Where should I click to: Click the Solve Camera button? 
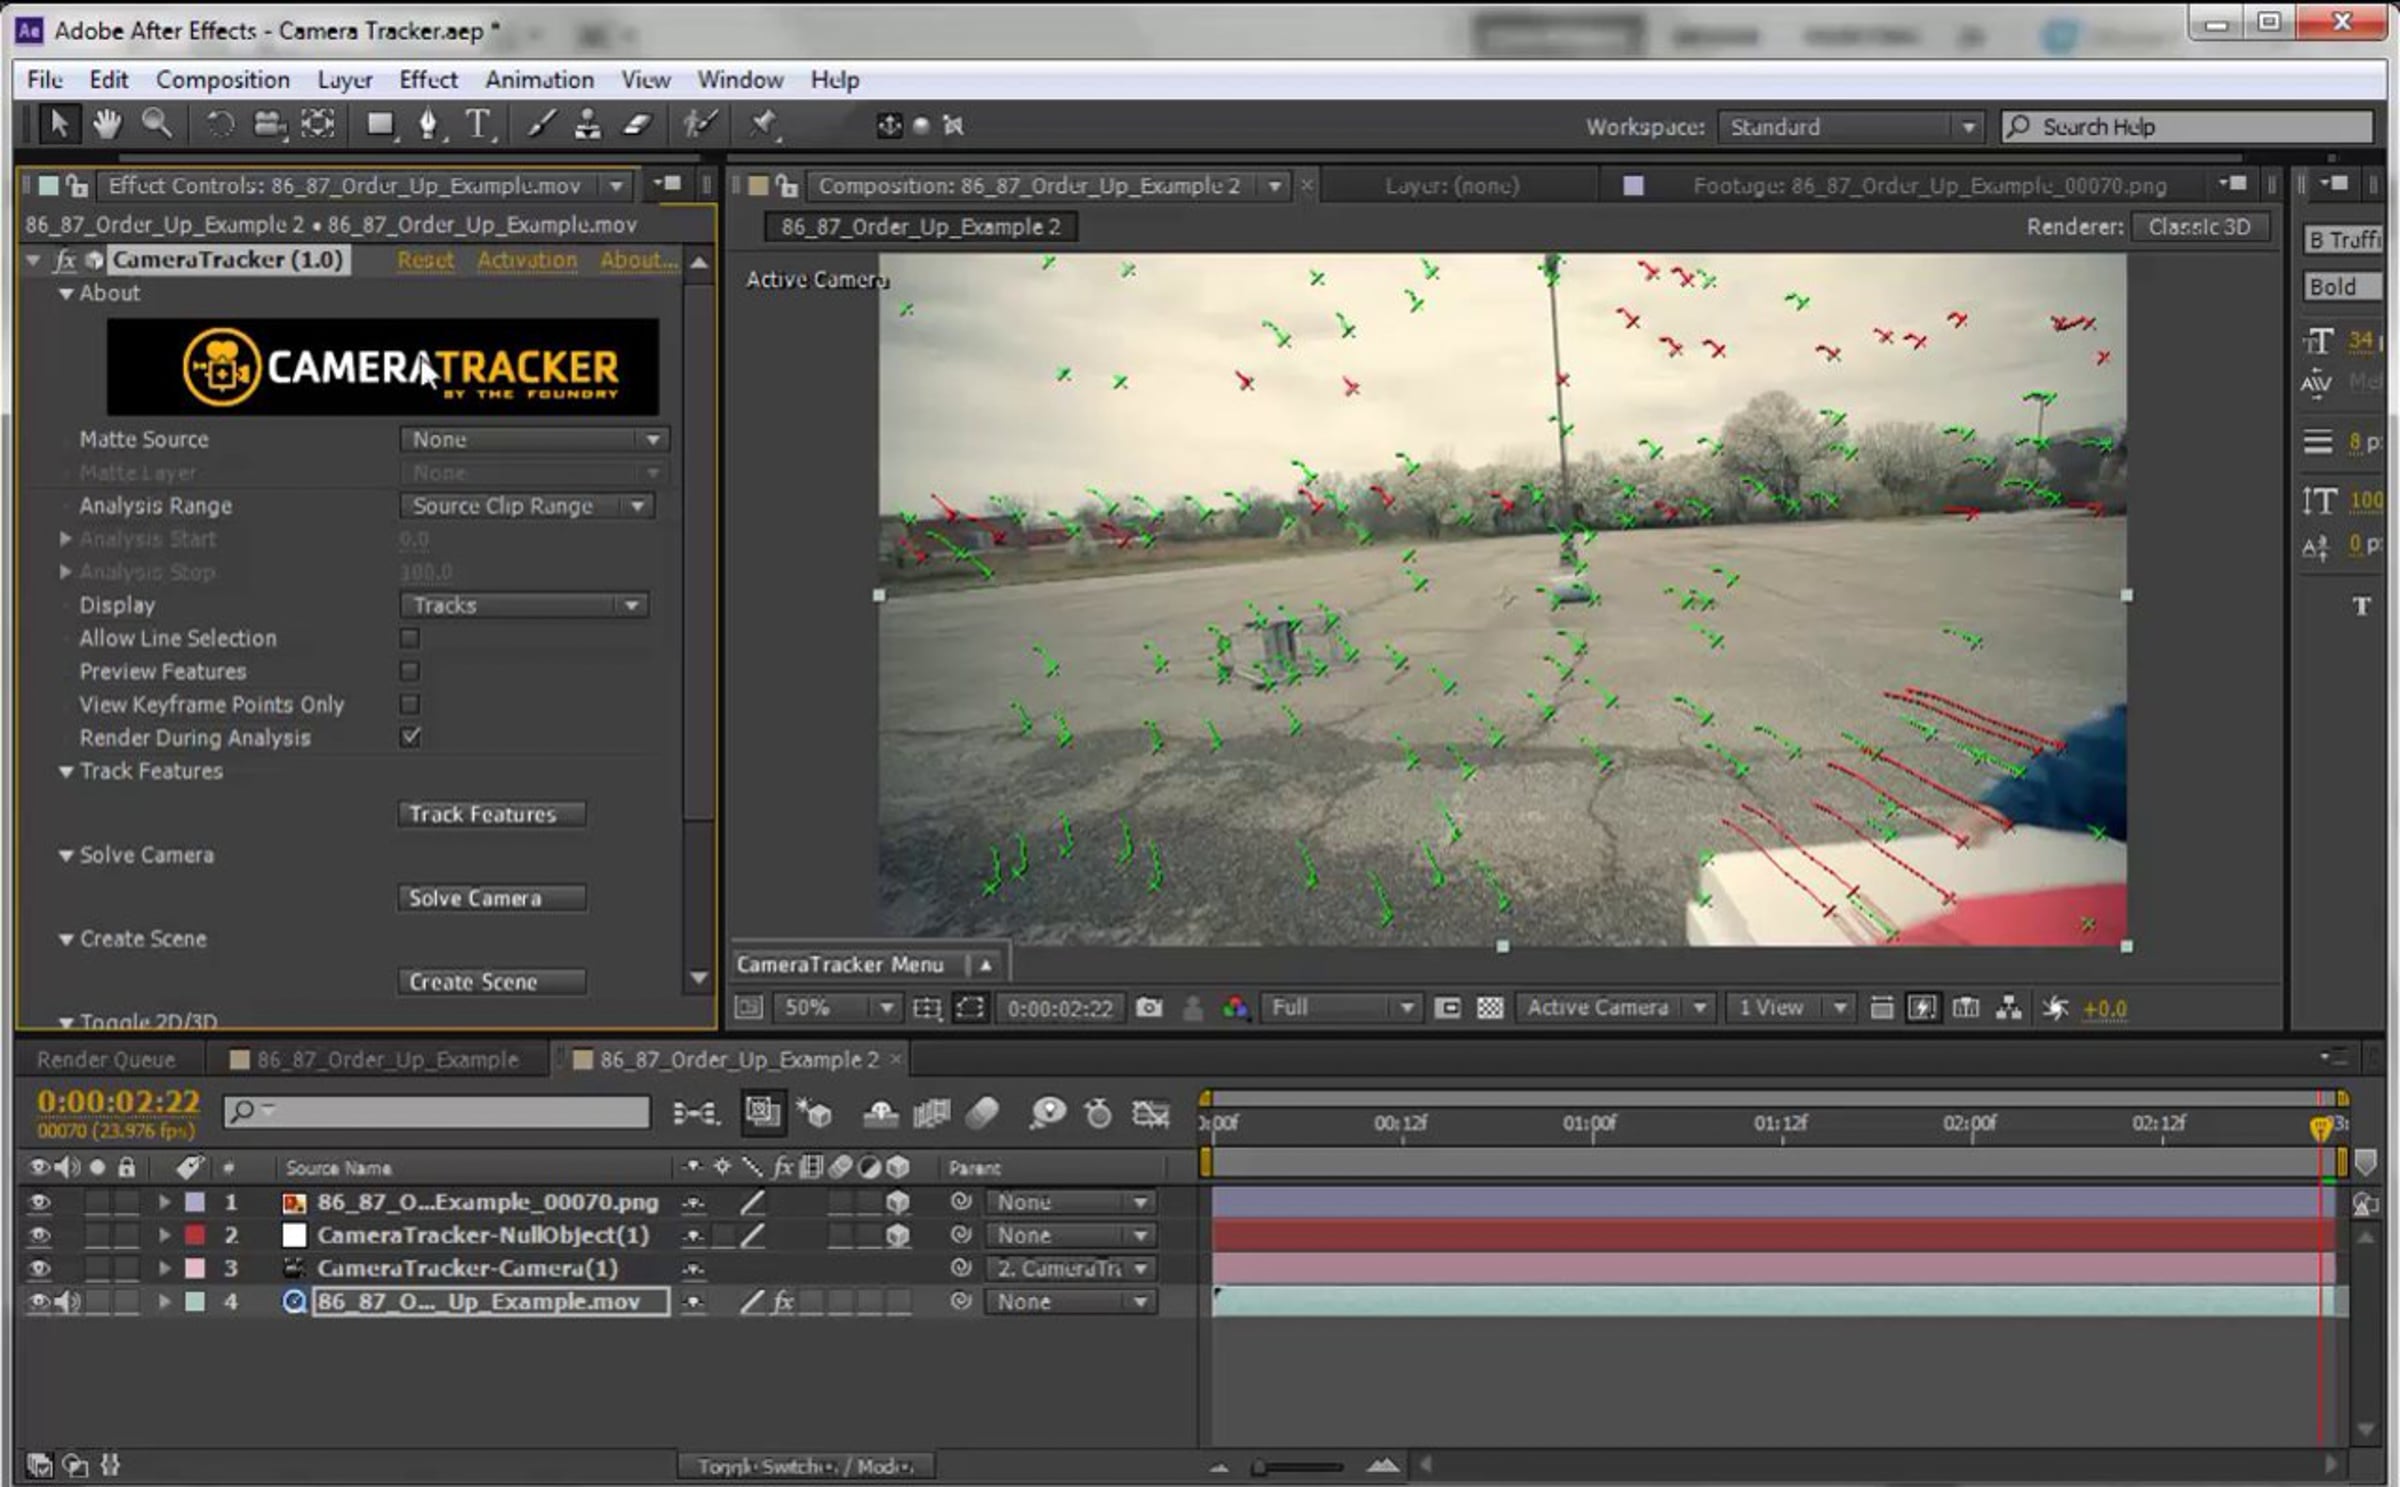(491, 898)
